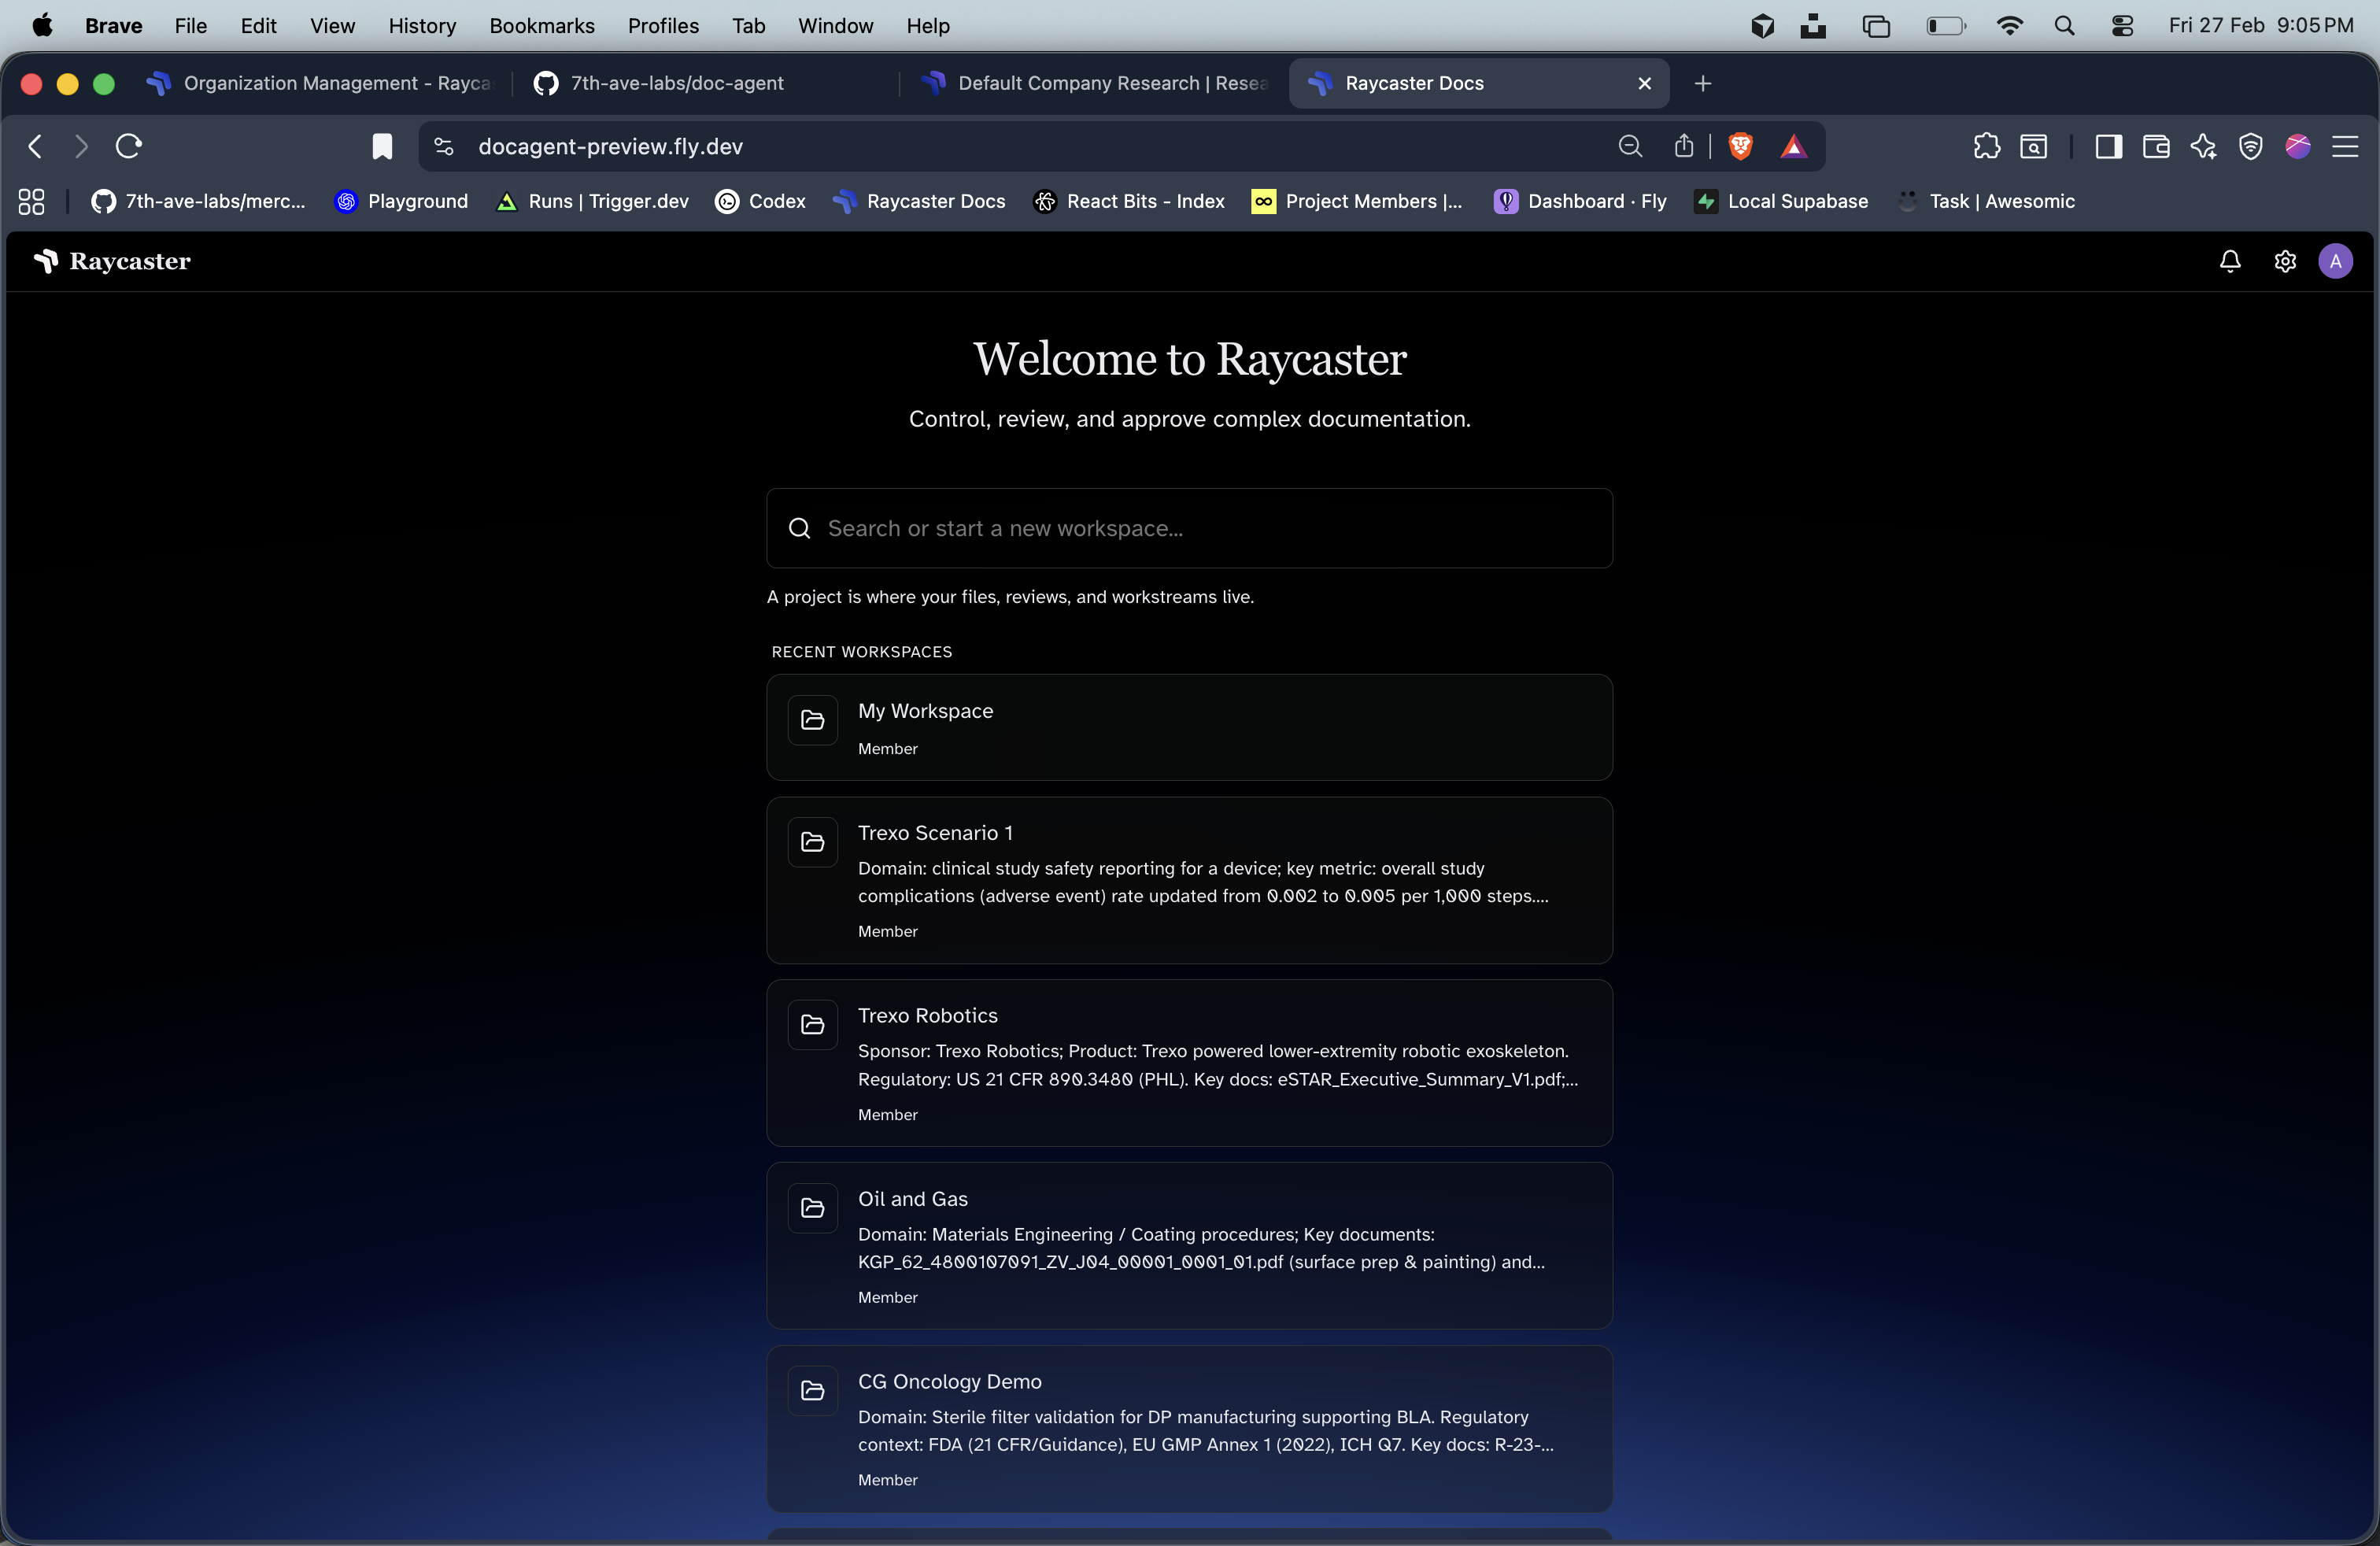Open Raycaster settings gear icon
2380x1546 pixels.
(2284, 262)
